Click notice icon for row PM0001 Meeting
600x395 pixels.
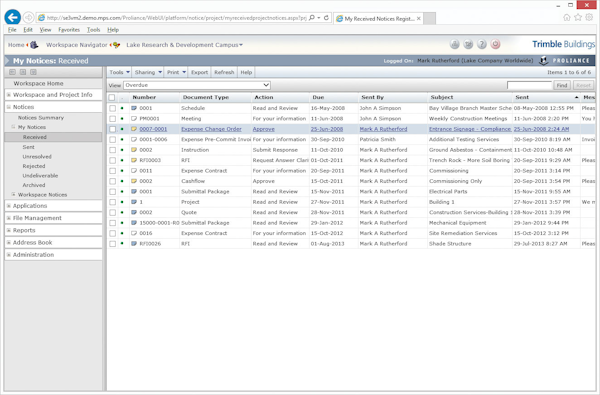[x=134, y=119]
